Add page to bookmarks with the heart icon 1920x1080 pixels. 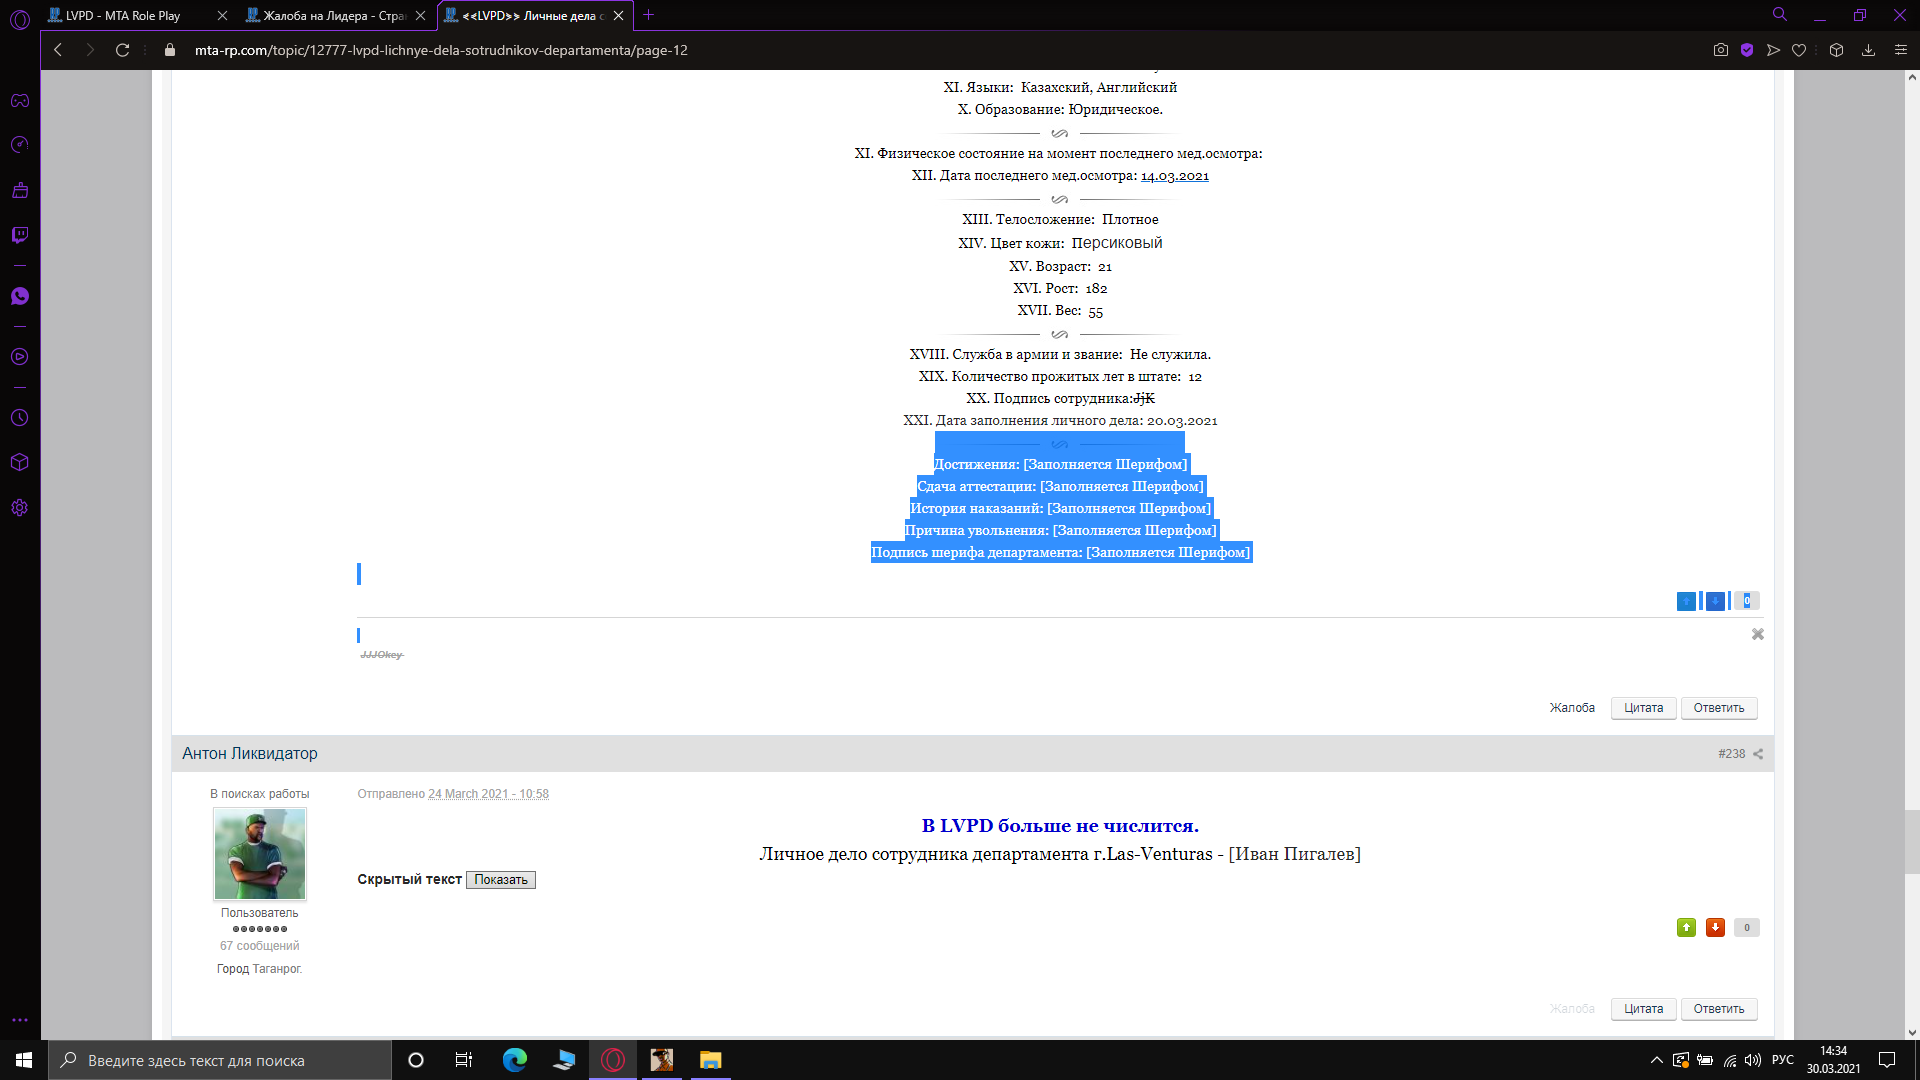pos(1799,50)
